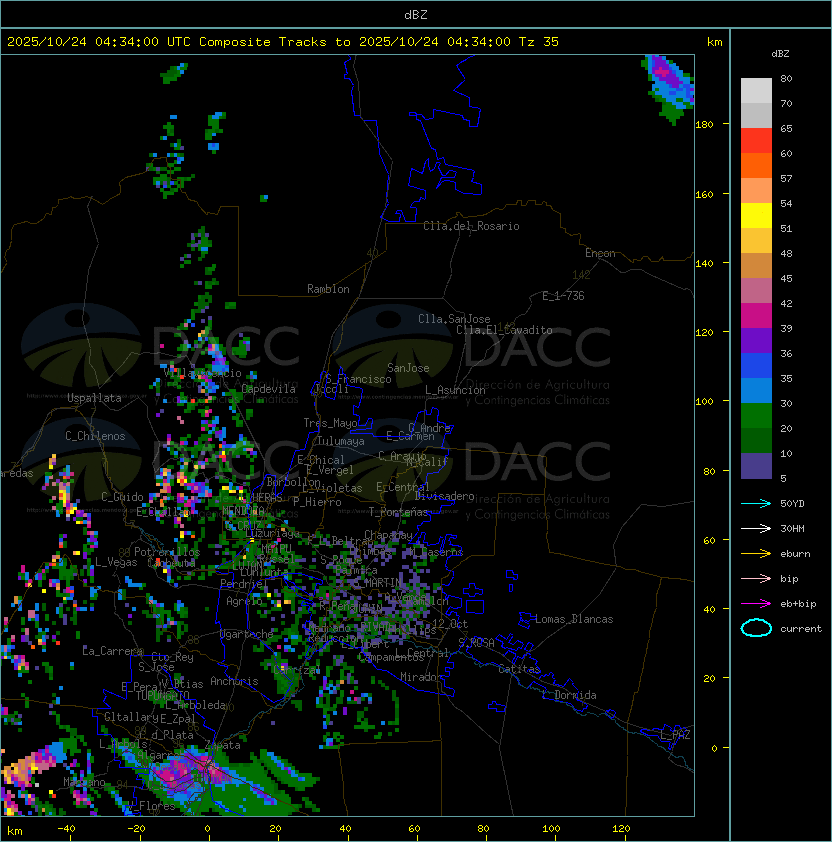
Task: Click the Potrerillos place label
Action: pyautogui.click(x=167, y=552)
